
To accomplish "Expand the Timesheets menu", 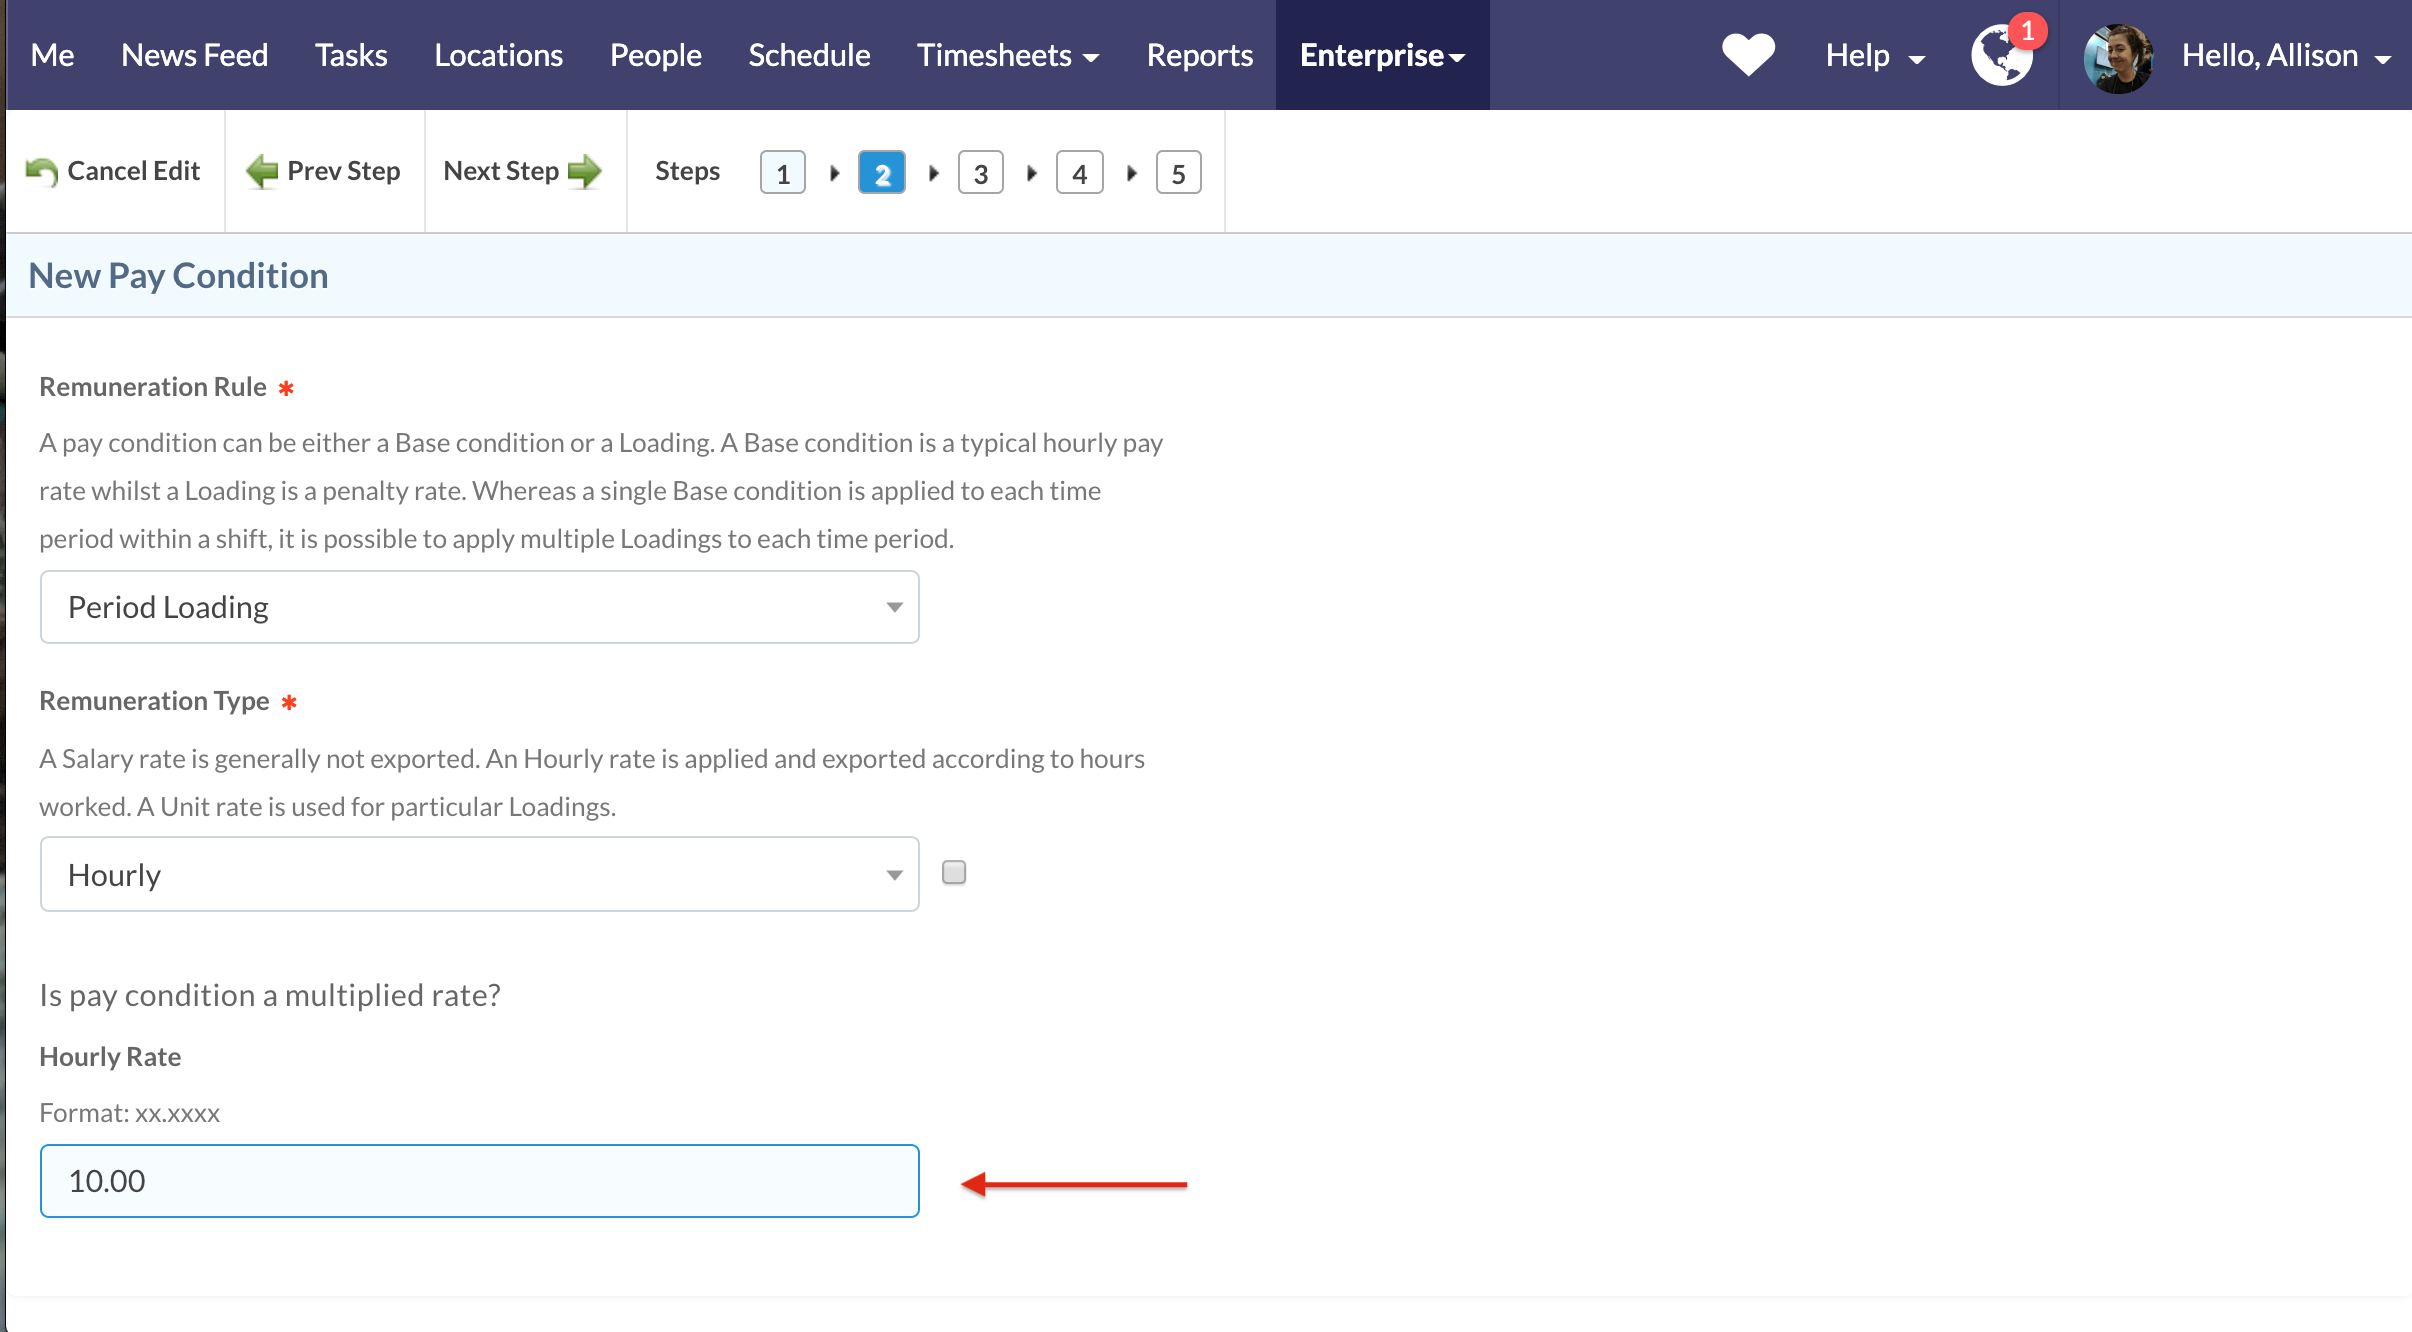I will (x=1007, y=56).
